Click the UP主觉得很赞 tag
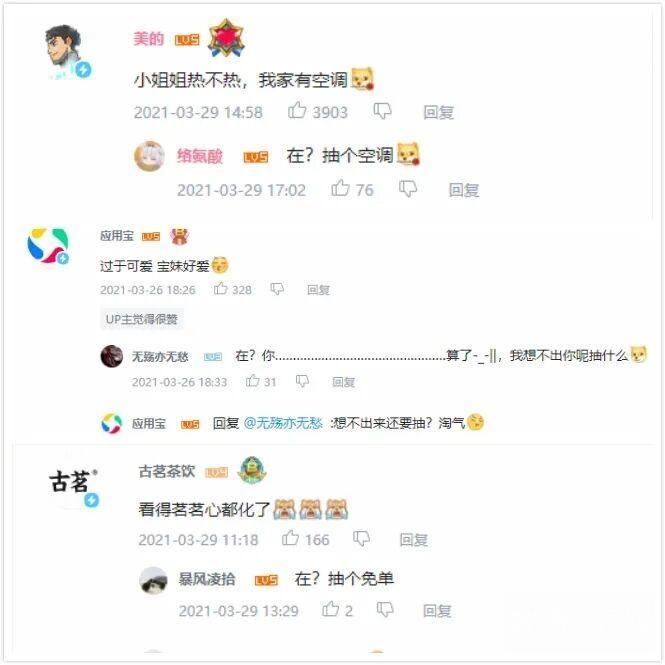The height and width of the screenshot is (665, 665). pyautogui.click(x=142, y=319)
